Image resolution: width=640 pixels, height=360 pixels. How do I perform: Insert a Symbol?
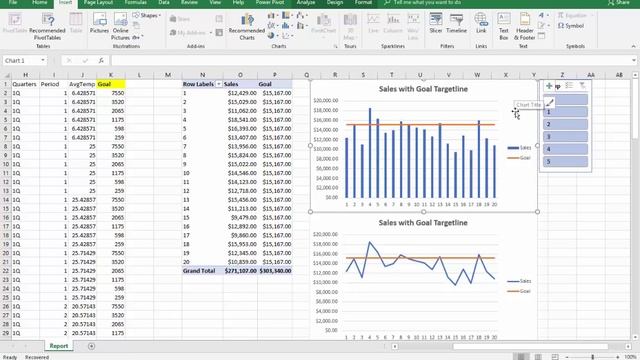pyautogui.click(x=571, y=26)
